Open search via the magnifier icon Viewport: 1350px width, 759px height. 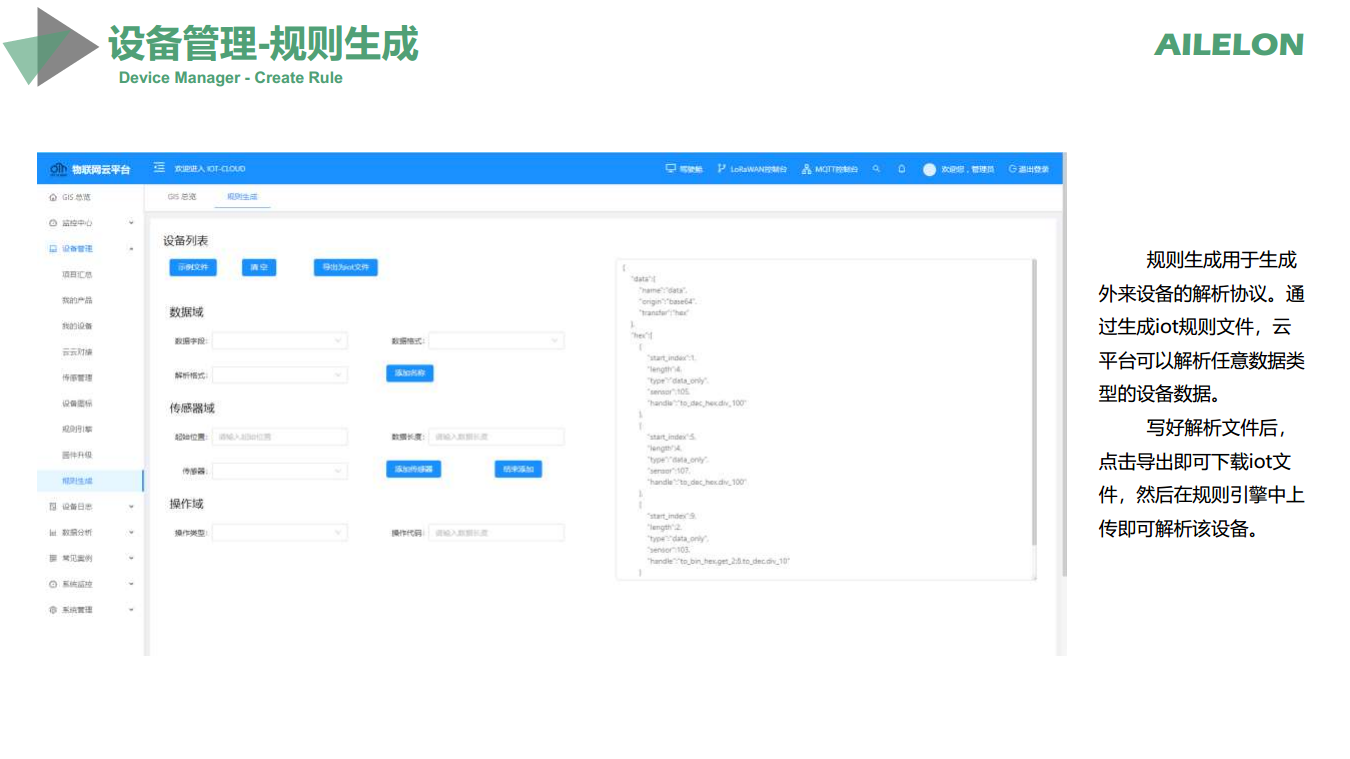[876, 169]
